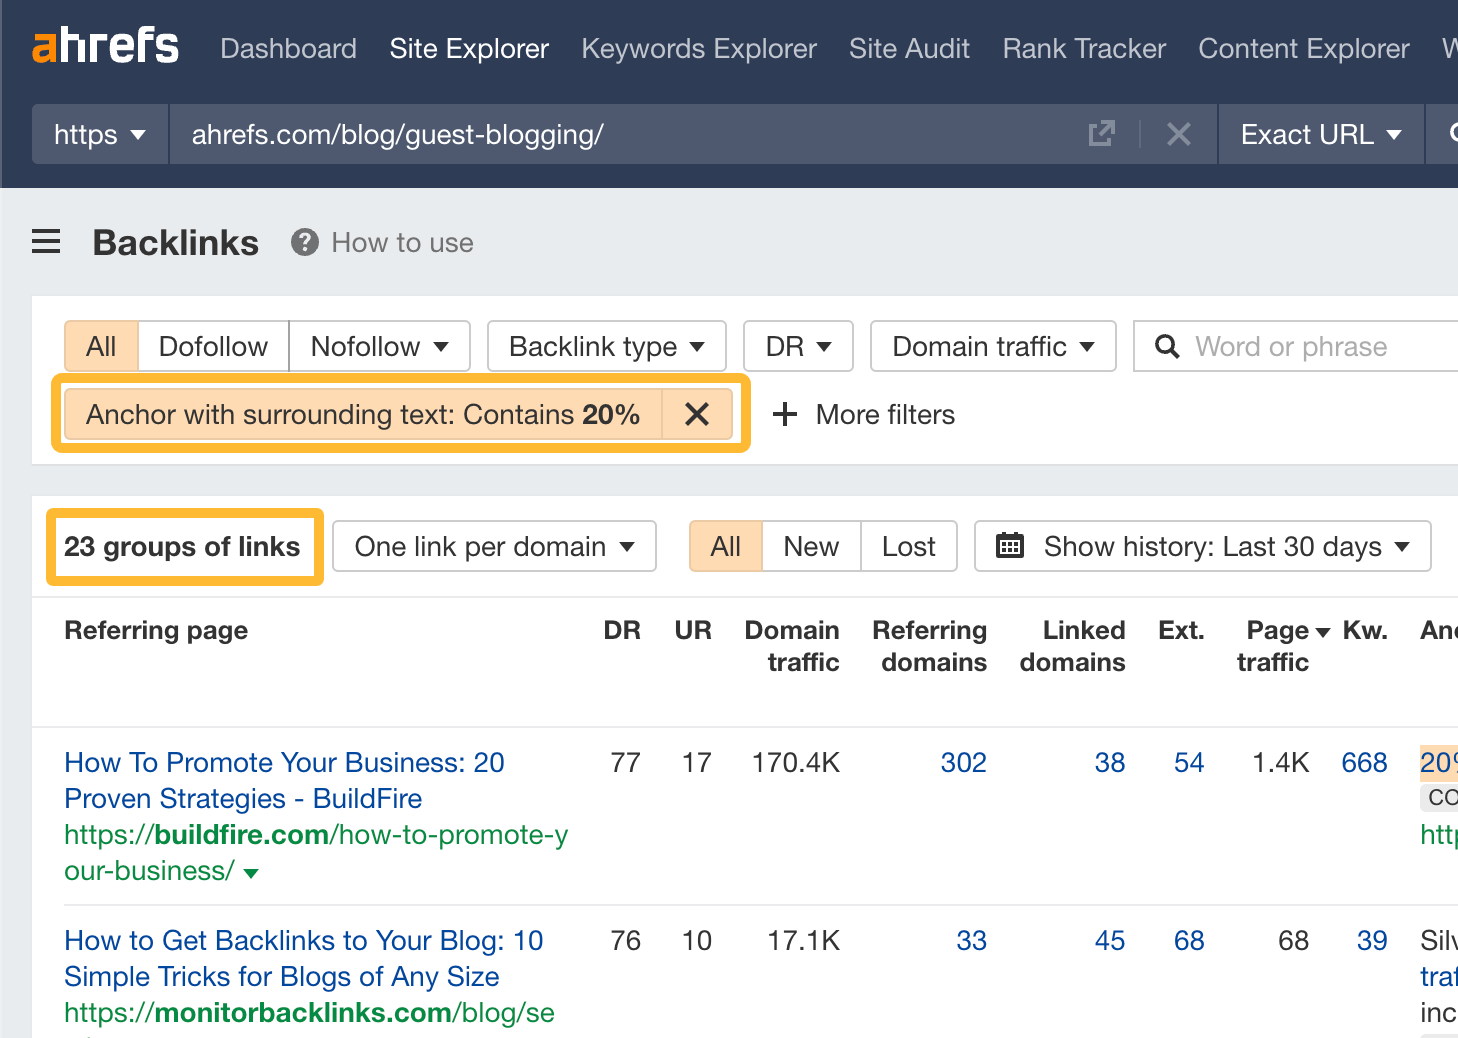Remove the anchor text filter via its X
This screenshot has height=1038, width=1458.
click(x=697, y=414)
